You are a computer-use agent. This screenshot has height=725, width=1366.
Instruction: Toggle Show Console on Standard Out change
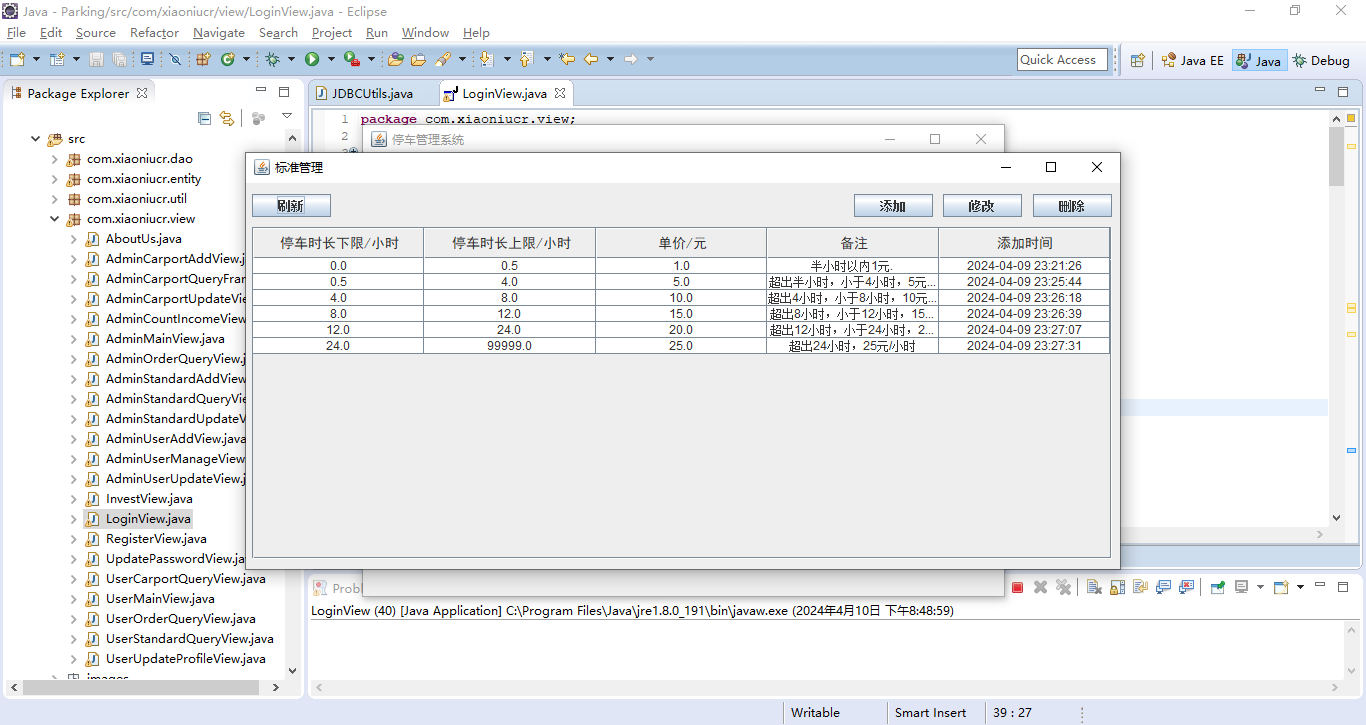coord(1163,587)
